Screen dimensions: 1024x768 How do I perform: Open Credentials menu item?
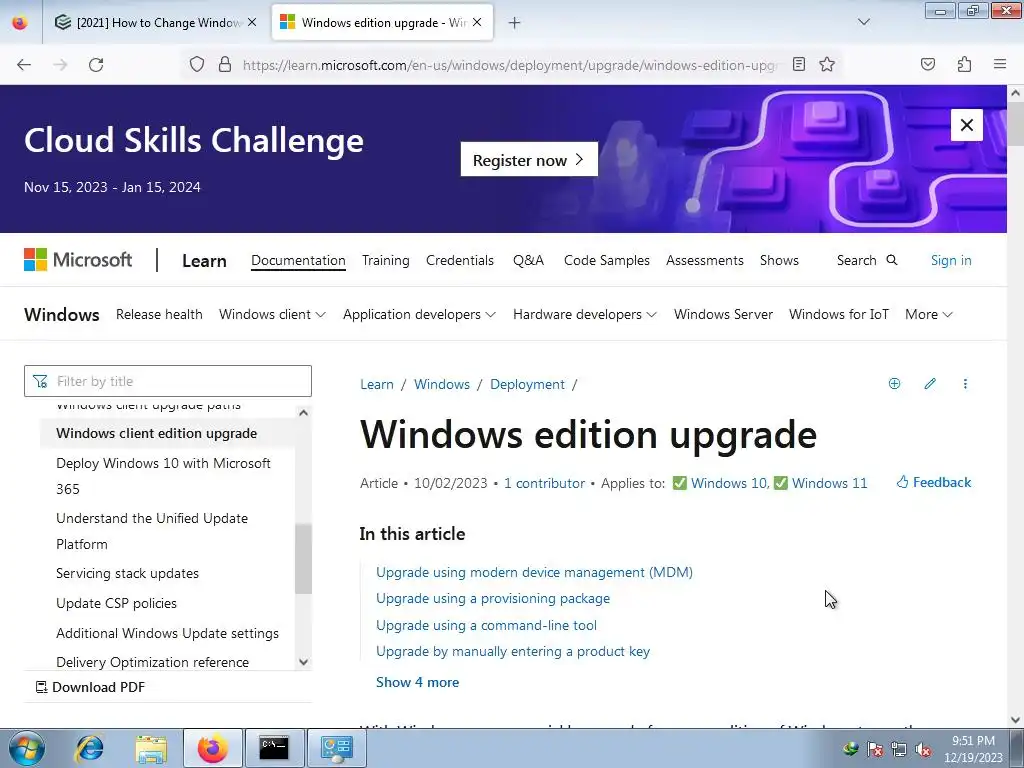point(460,261)
